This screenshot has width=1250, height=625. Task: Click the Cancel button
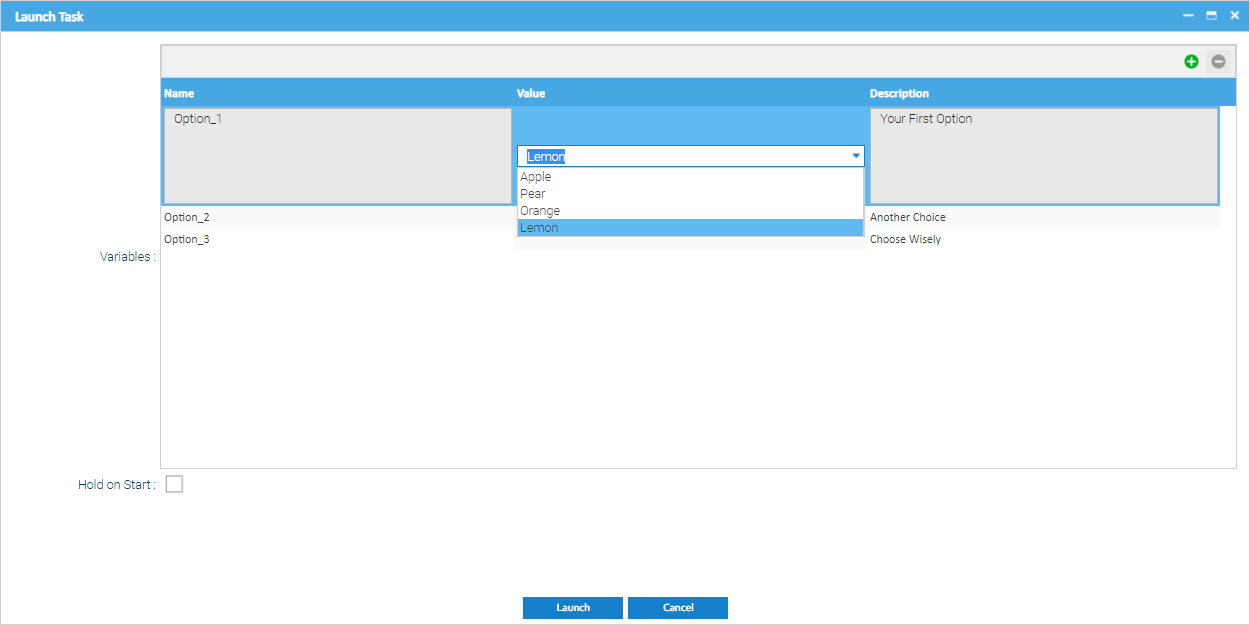[x=677, y=608]
